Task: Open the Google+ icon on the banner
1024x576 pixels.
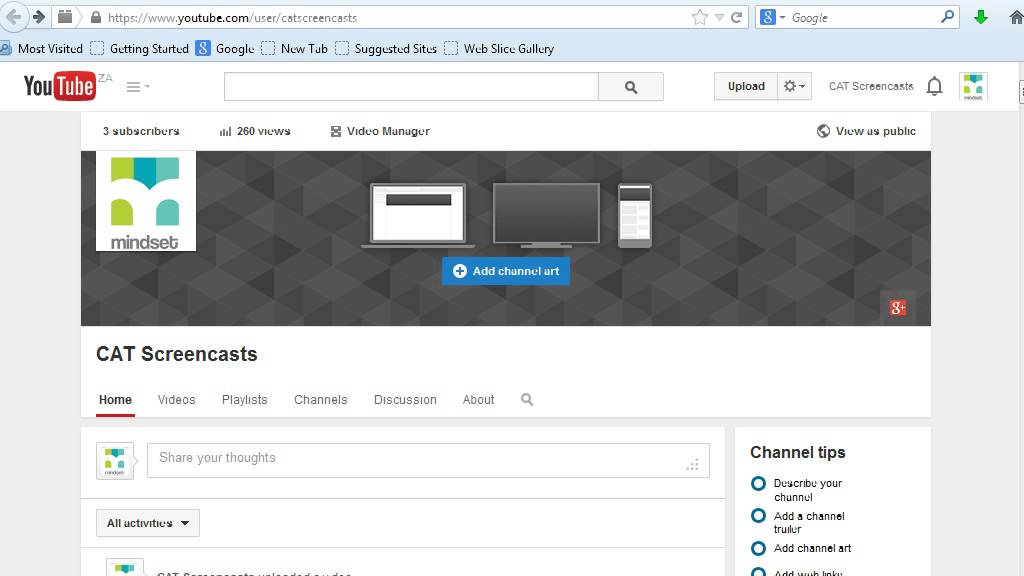Action: tap(898, 308)
